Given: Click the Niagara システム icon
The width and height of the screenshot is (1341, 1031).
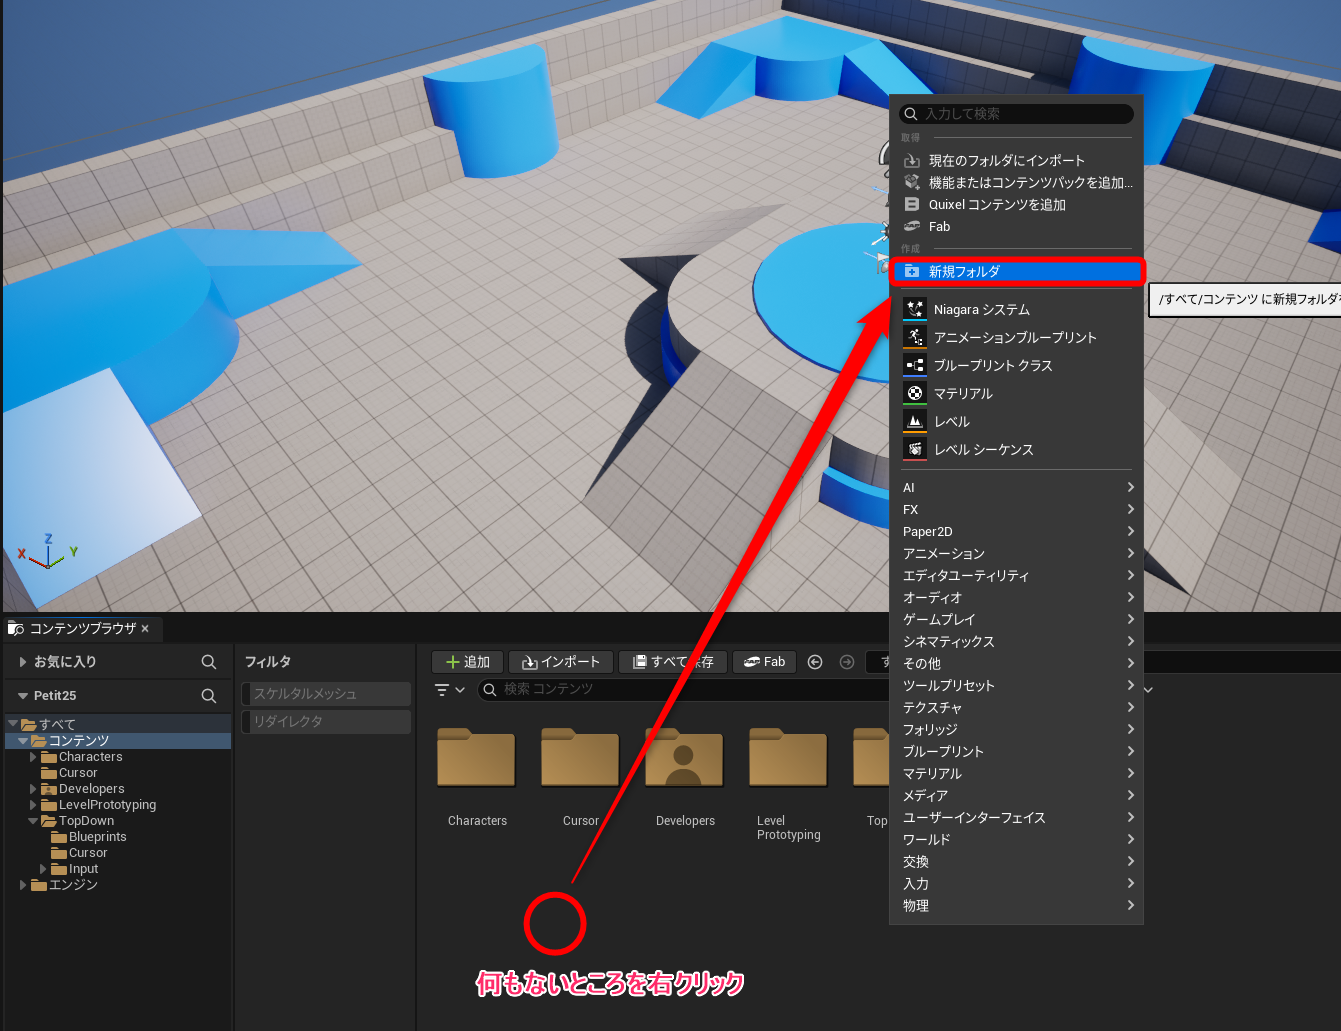Looking at the screenshot, I should coord(914,309).
